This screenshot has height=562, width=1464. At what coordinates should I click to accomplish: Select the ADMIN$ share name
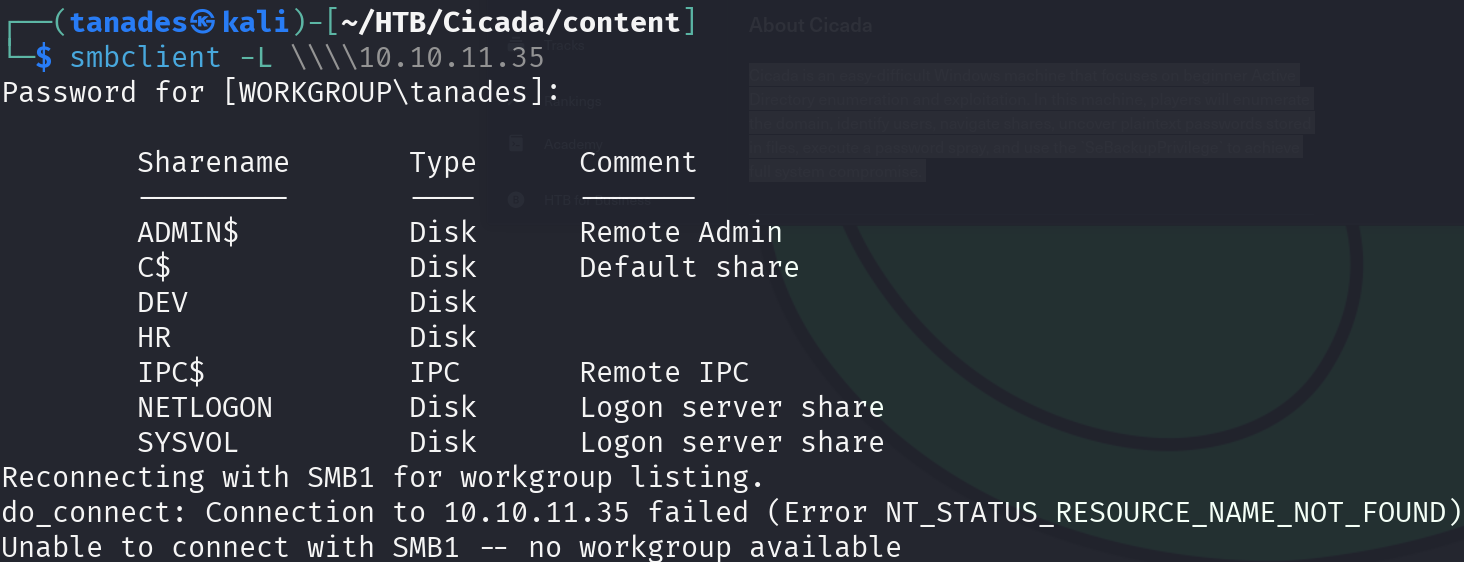tap(188, 232)
